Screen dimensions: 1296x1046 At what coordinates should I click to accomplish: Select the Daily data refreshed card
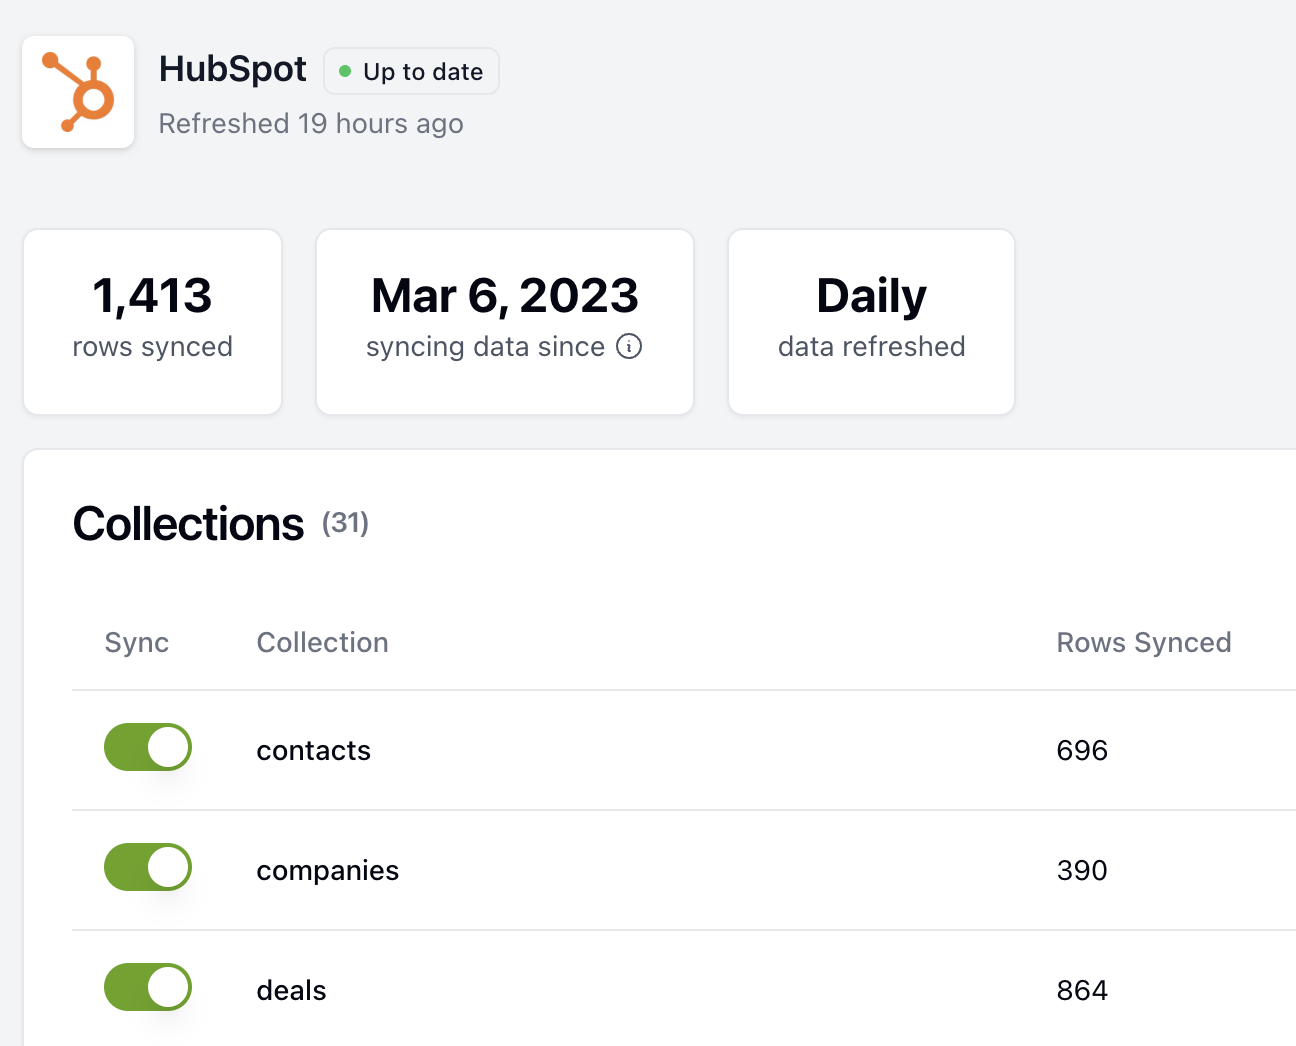click(871, 322)
